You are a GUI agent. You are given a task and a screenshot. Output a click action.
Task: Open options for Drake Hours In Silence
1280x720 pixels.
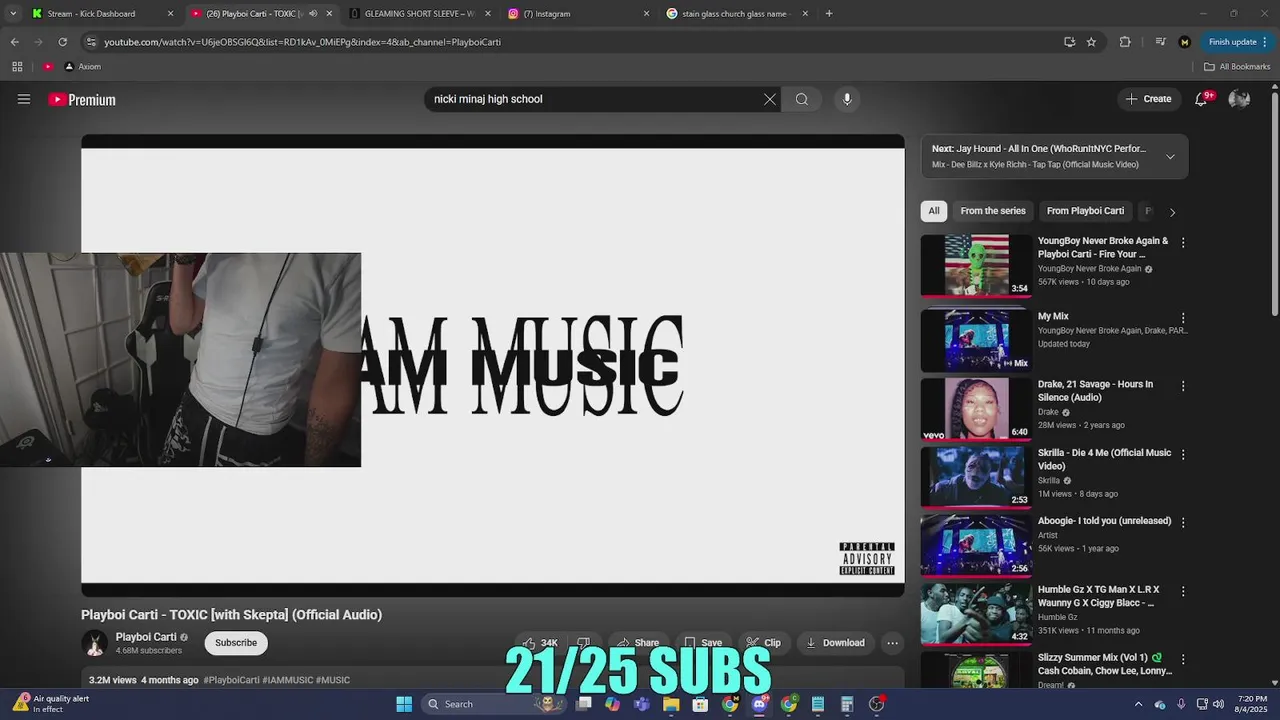click(x=1183, y=386)
